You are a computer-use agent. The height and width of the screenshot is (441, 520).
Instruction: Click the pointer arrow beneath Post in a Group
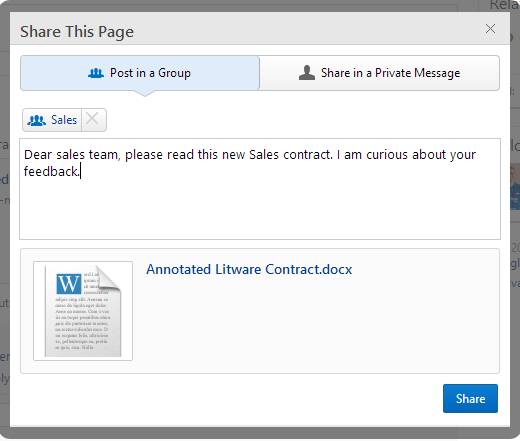(145, 93)
